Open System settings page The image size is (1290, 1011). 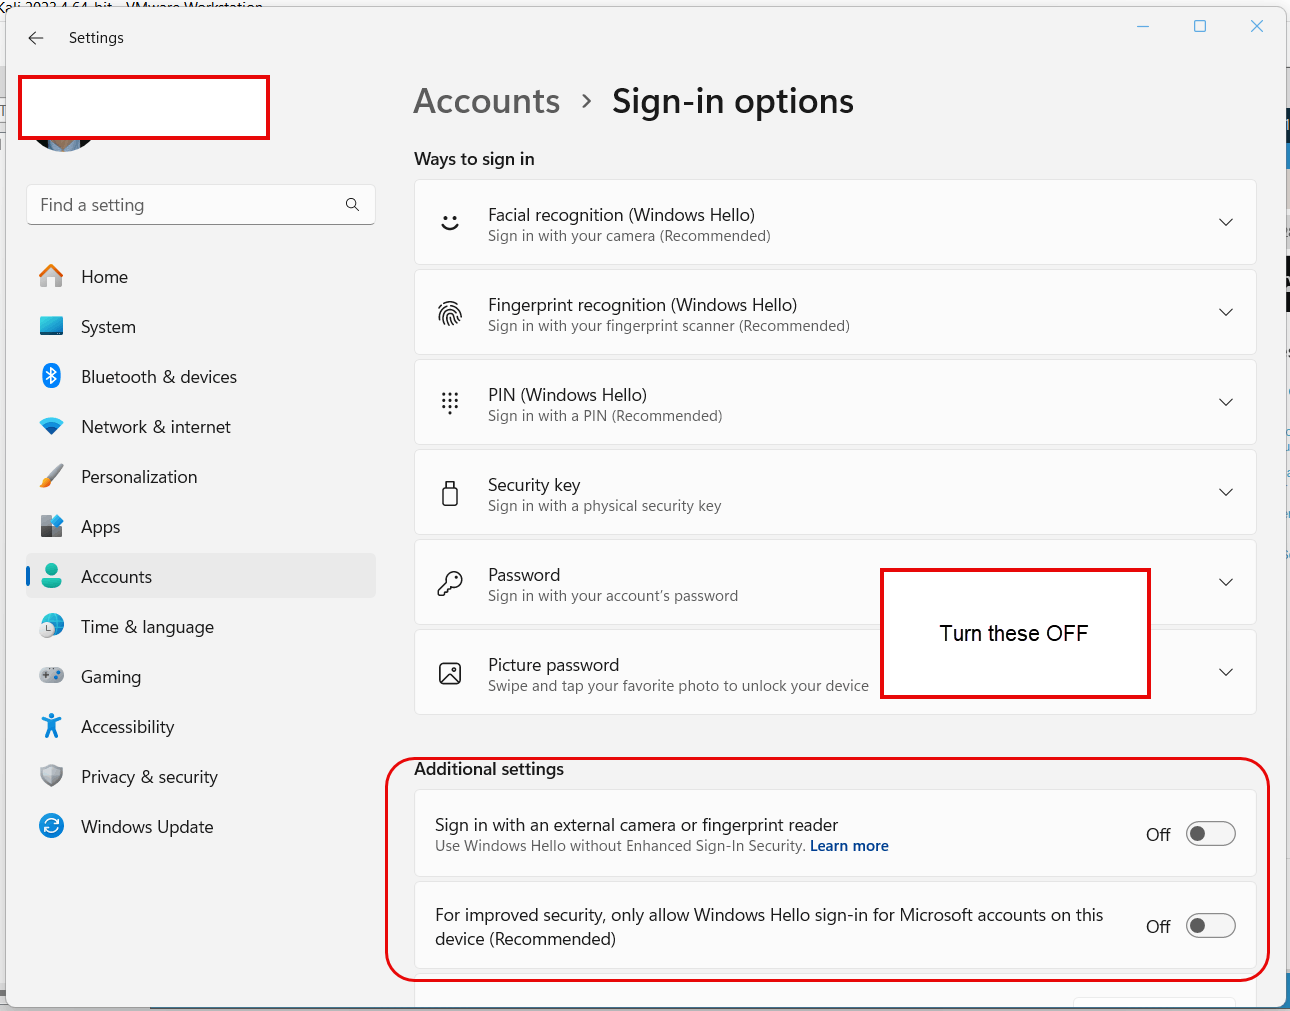(x=201, y=326)
